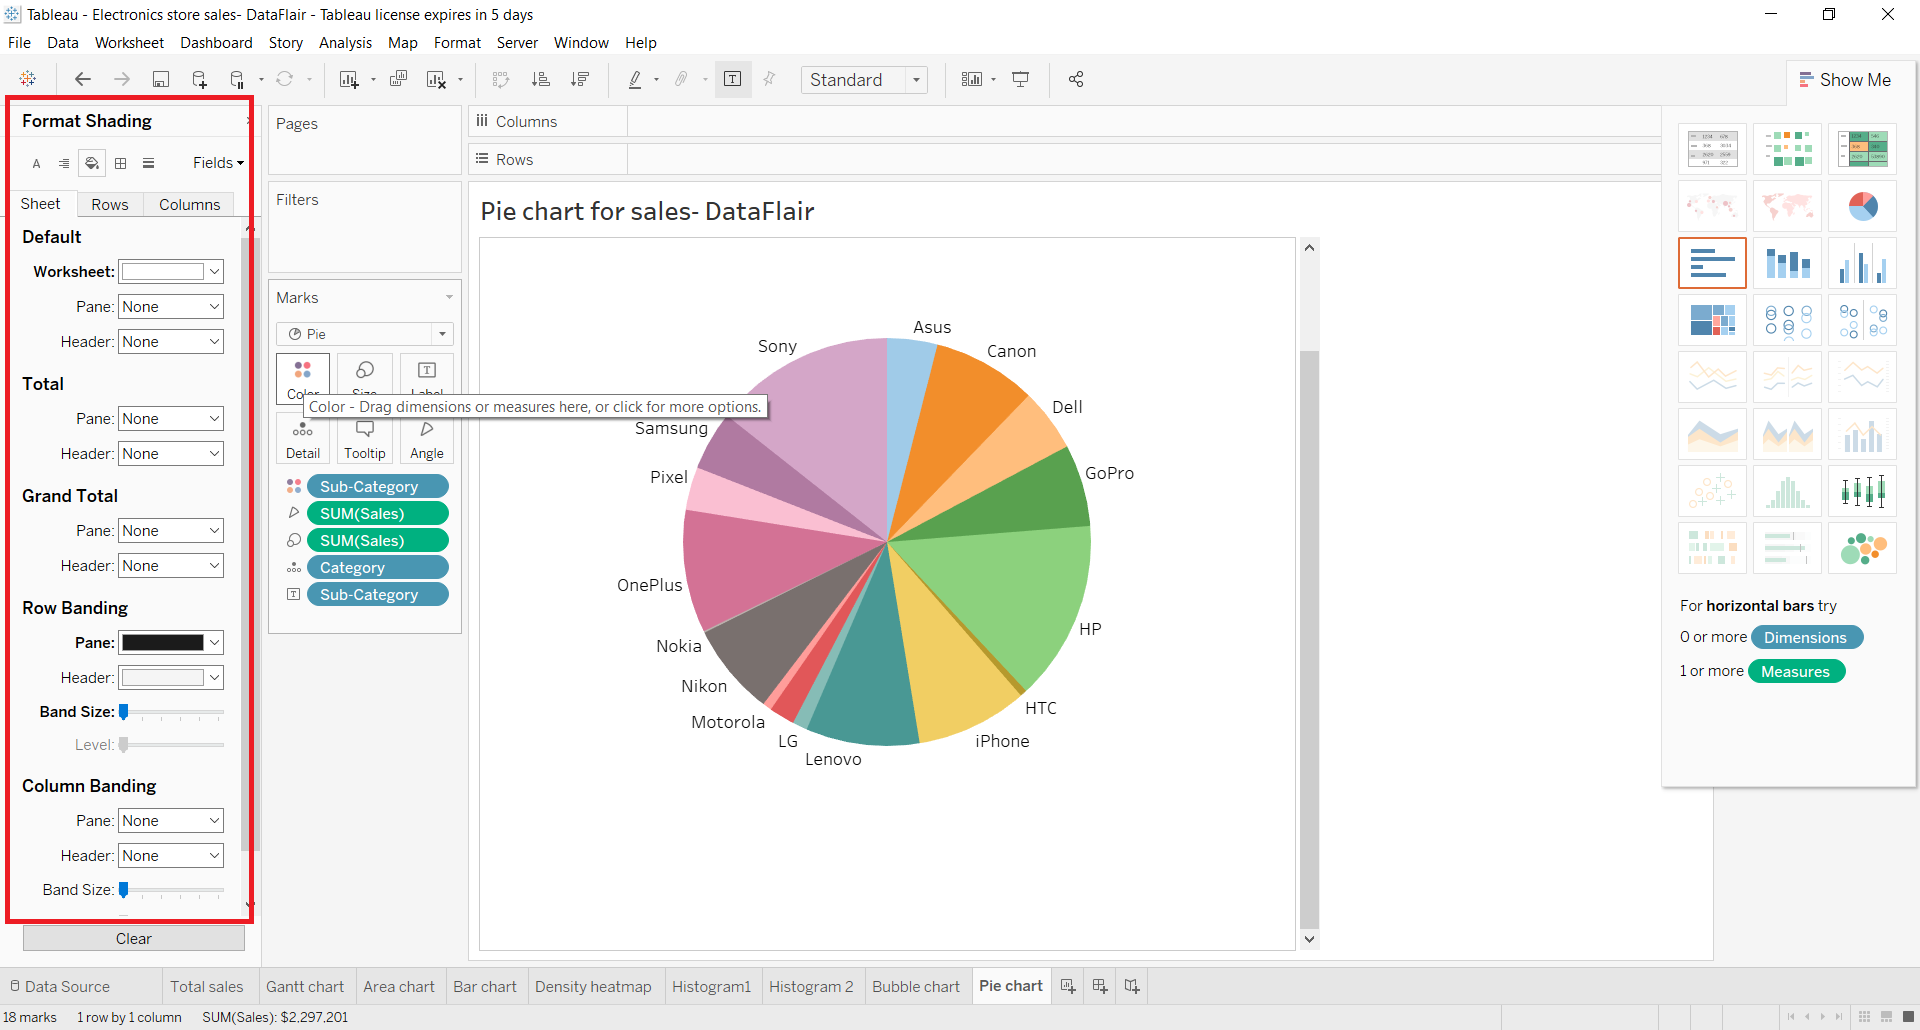The width and height of the screenshot is (1920, 1030).
Task: Click the Angle card on Marks
Action: (427, 439)
